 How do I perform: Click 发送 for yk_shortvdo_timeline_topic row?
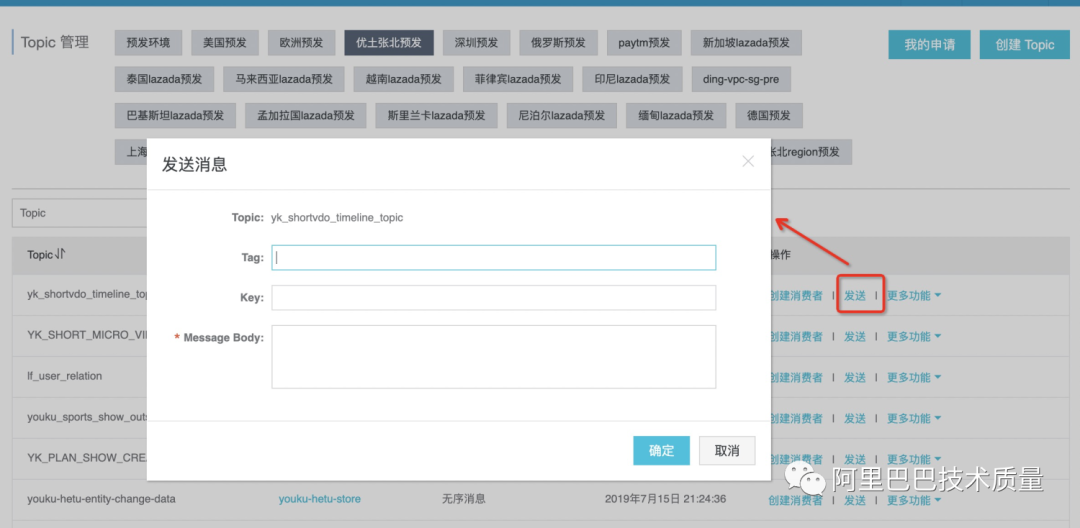[x=855, y=295]
